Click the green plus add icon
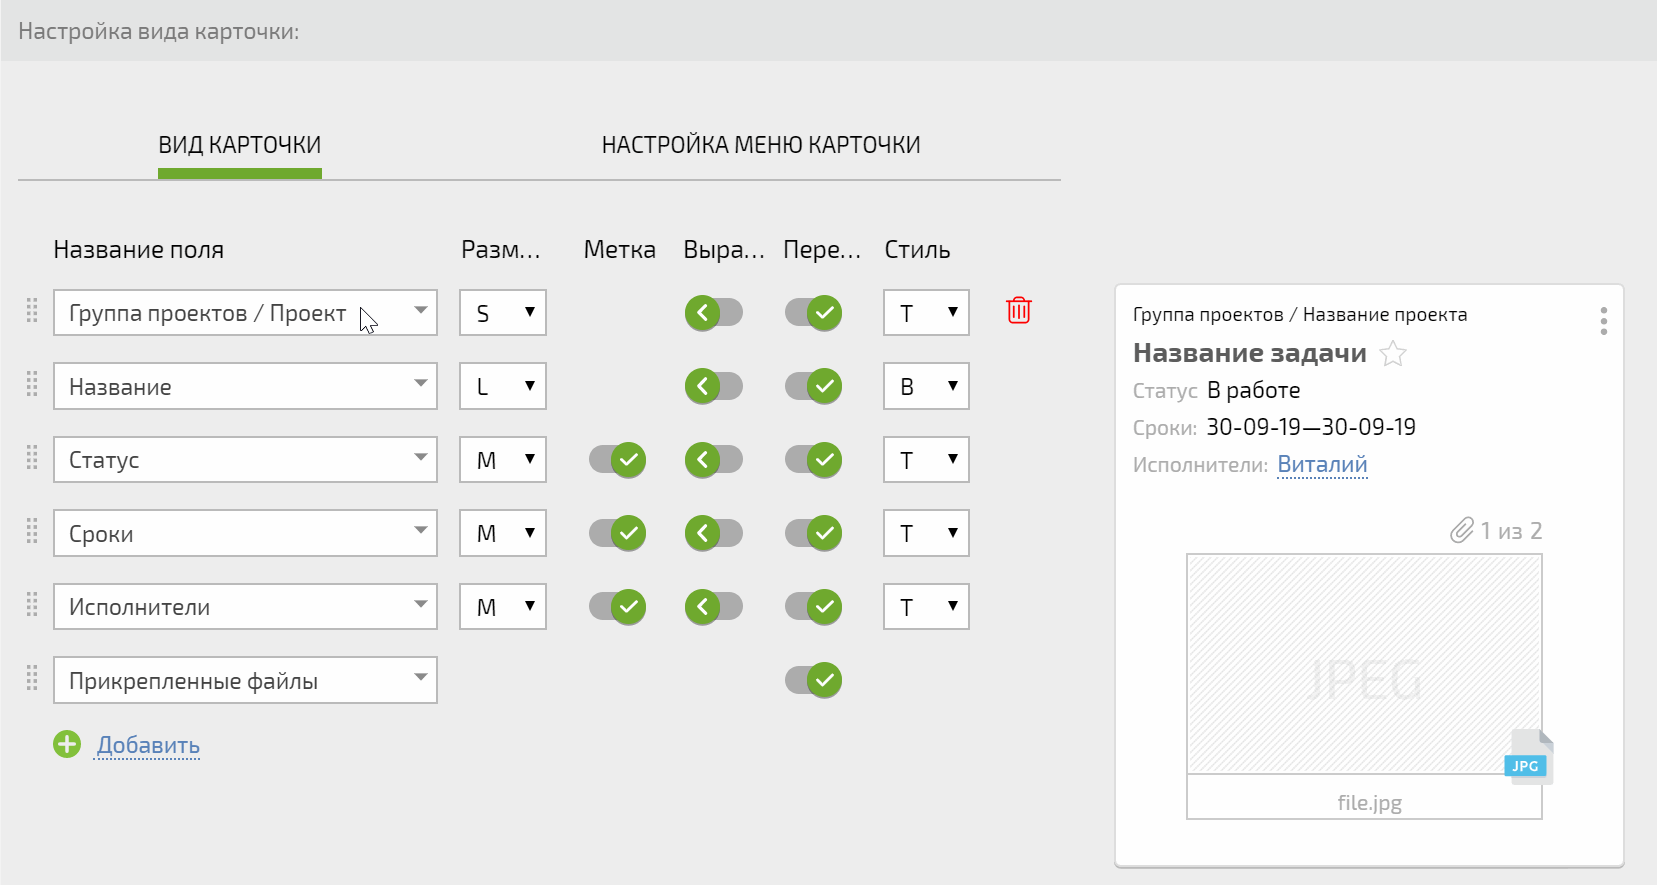This screenshot has height=885, width=1657. click(x=67, y=744)
